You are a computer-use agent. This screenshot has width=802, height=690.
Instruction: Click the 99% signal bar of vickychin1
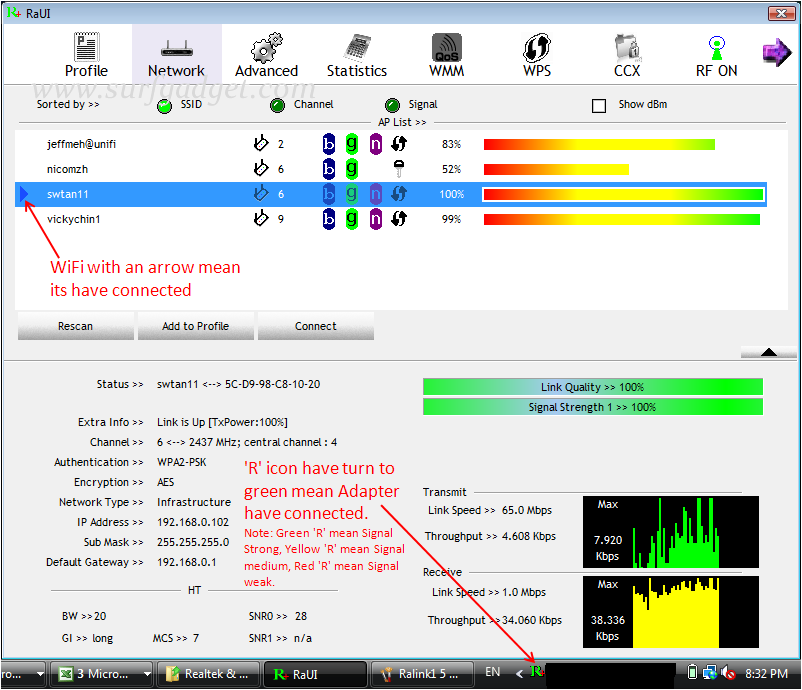pos(621,219)
